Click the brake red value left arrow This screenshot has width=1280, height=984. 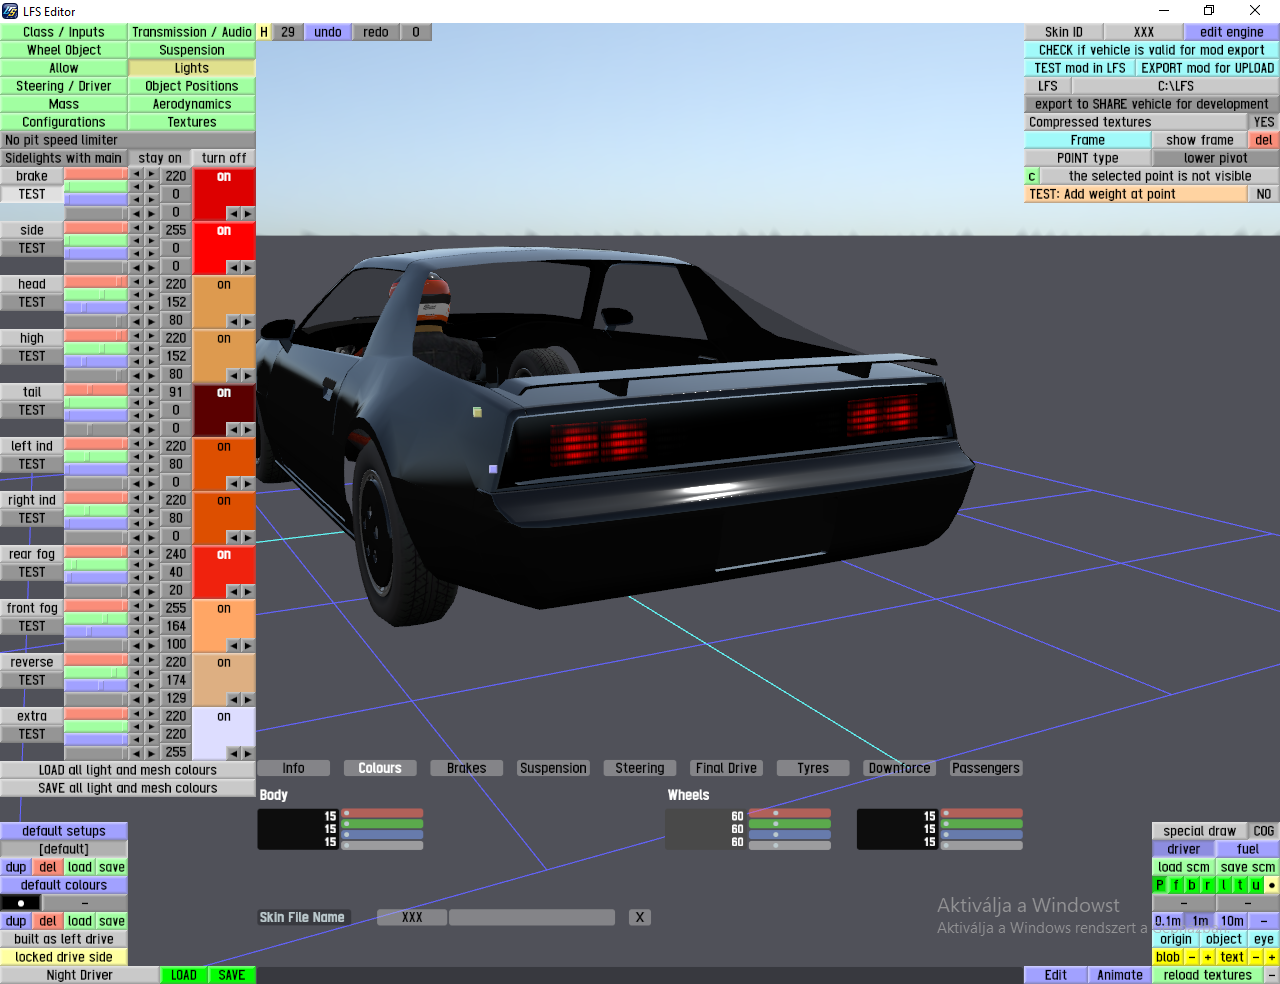pyautogui.click(x=136, y=174)
